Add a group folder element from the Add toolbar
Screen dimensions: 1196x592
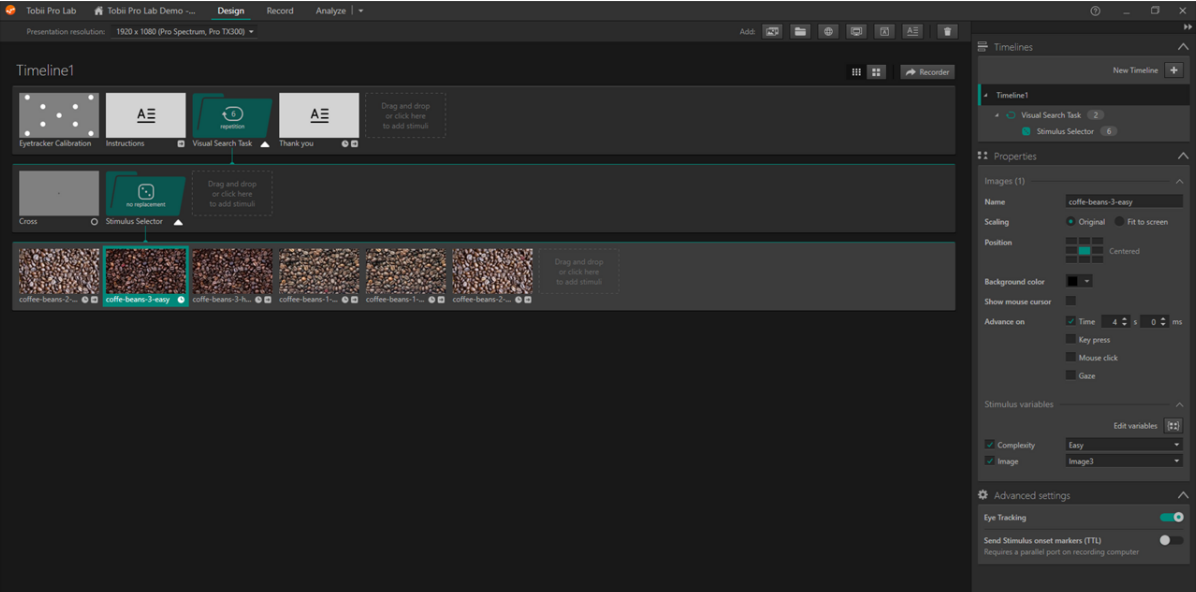[799, 31]
